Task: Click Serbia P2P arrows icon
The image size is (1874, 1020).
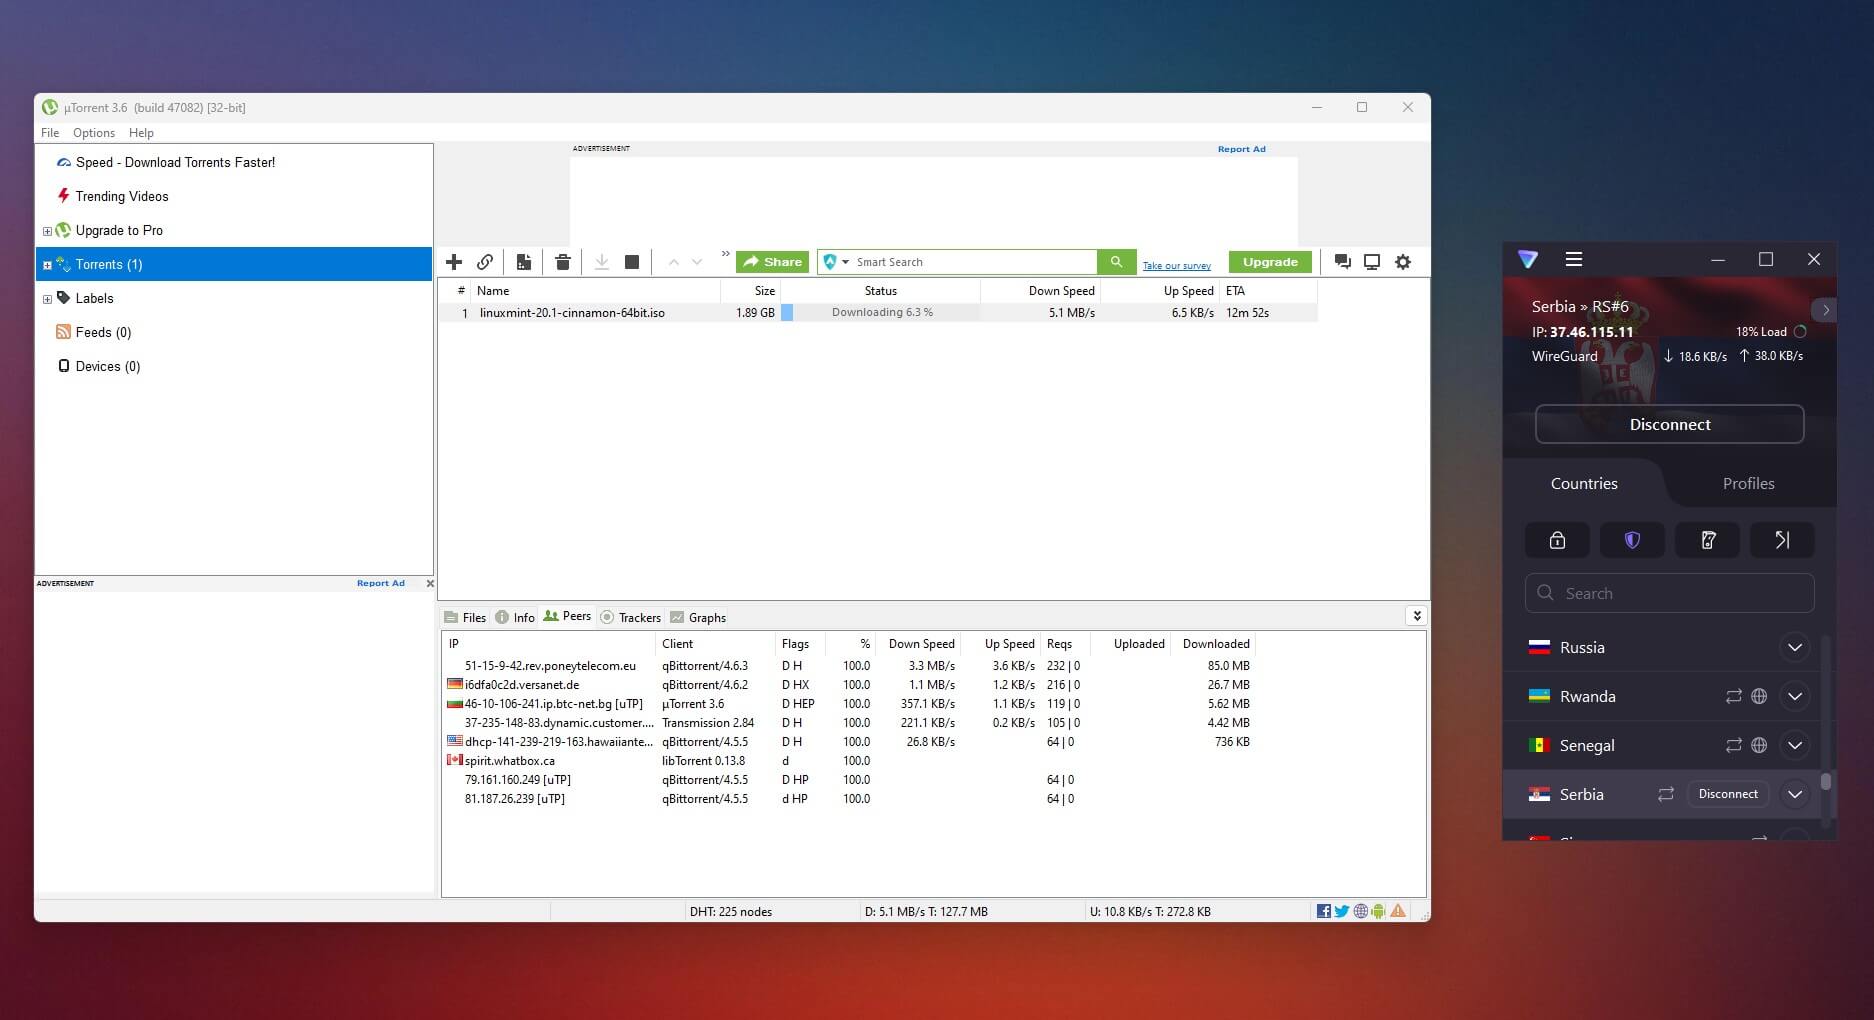Action: pos(1666,794)
